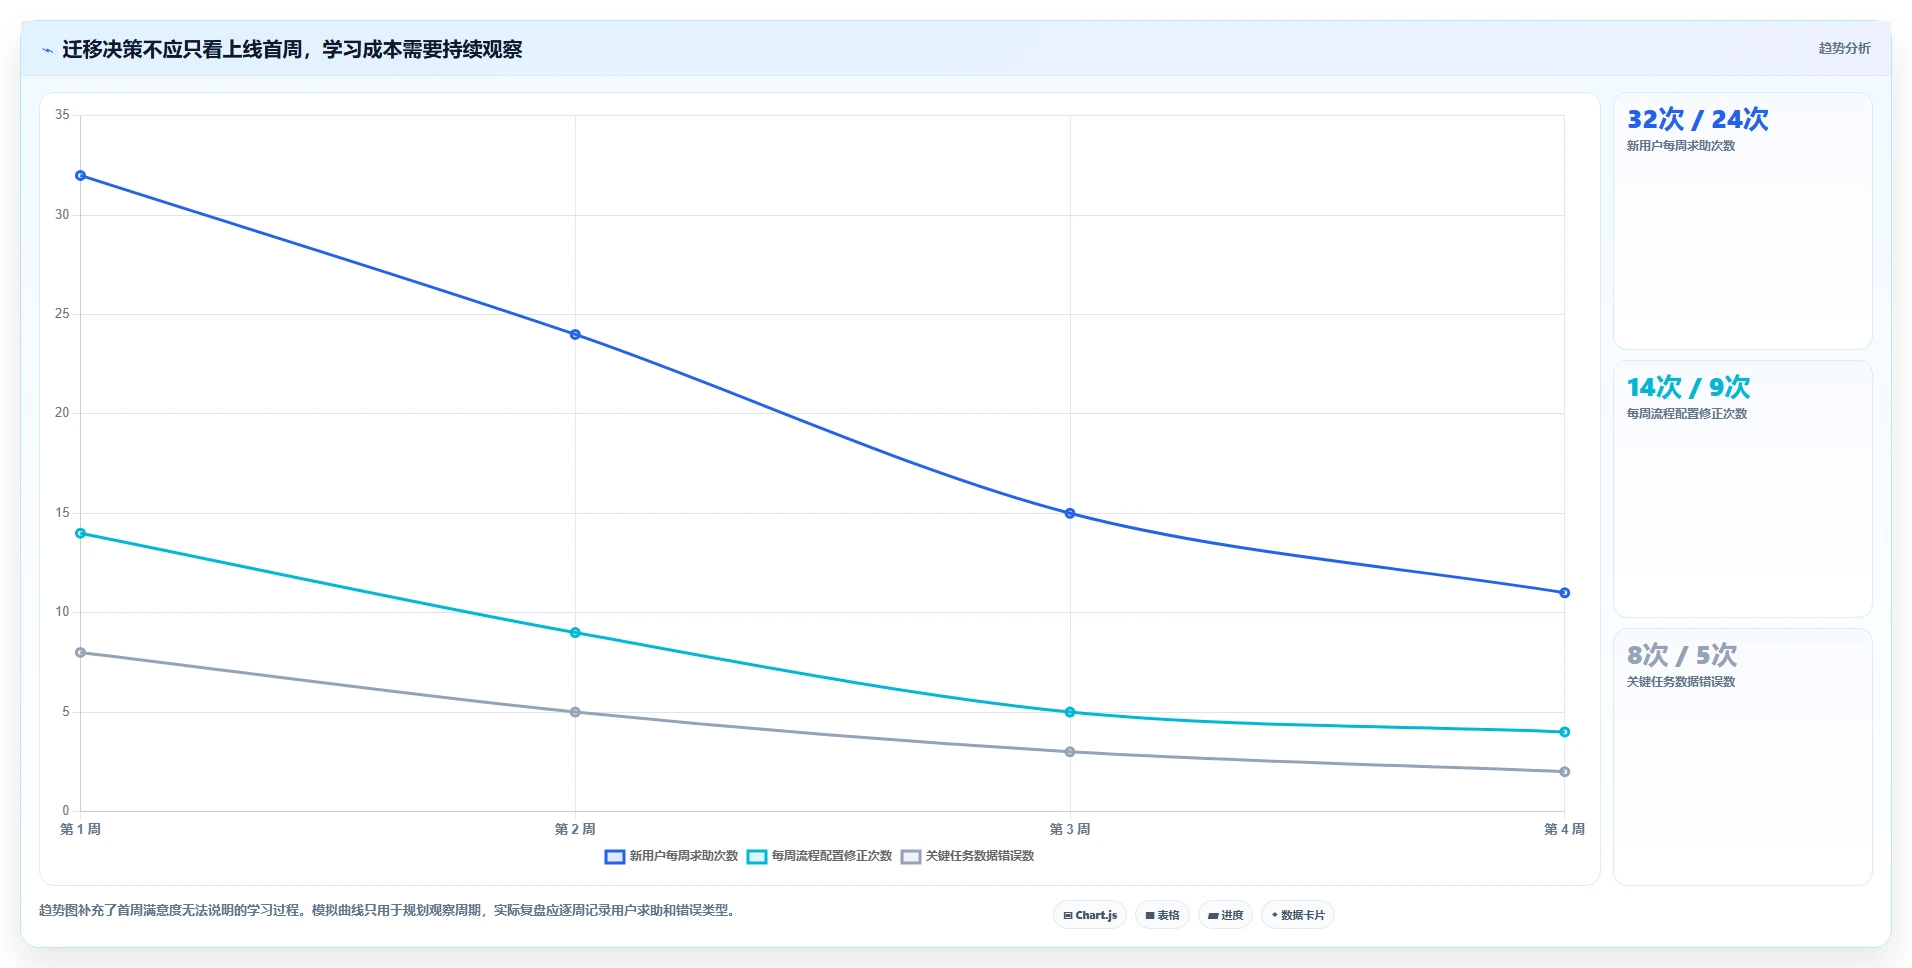Click the trend icon beside the slide title
The width and height of the screenshot is (1912, 968).
point(47,50)
